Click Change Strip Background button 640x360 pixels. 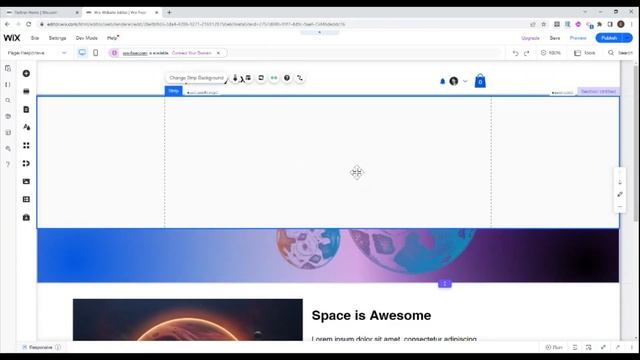click(196, 78)
